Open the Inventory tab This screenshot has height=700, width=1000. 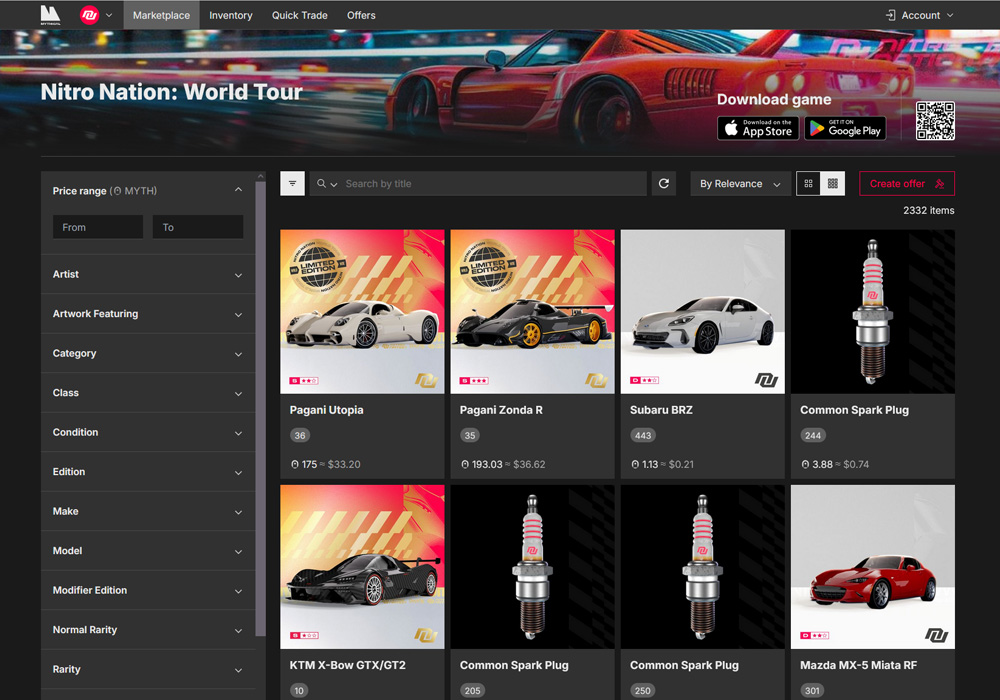pos(231,15)
